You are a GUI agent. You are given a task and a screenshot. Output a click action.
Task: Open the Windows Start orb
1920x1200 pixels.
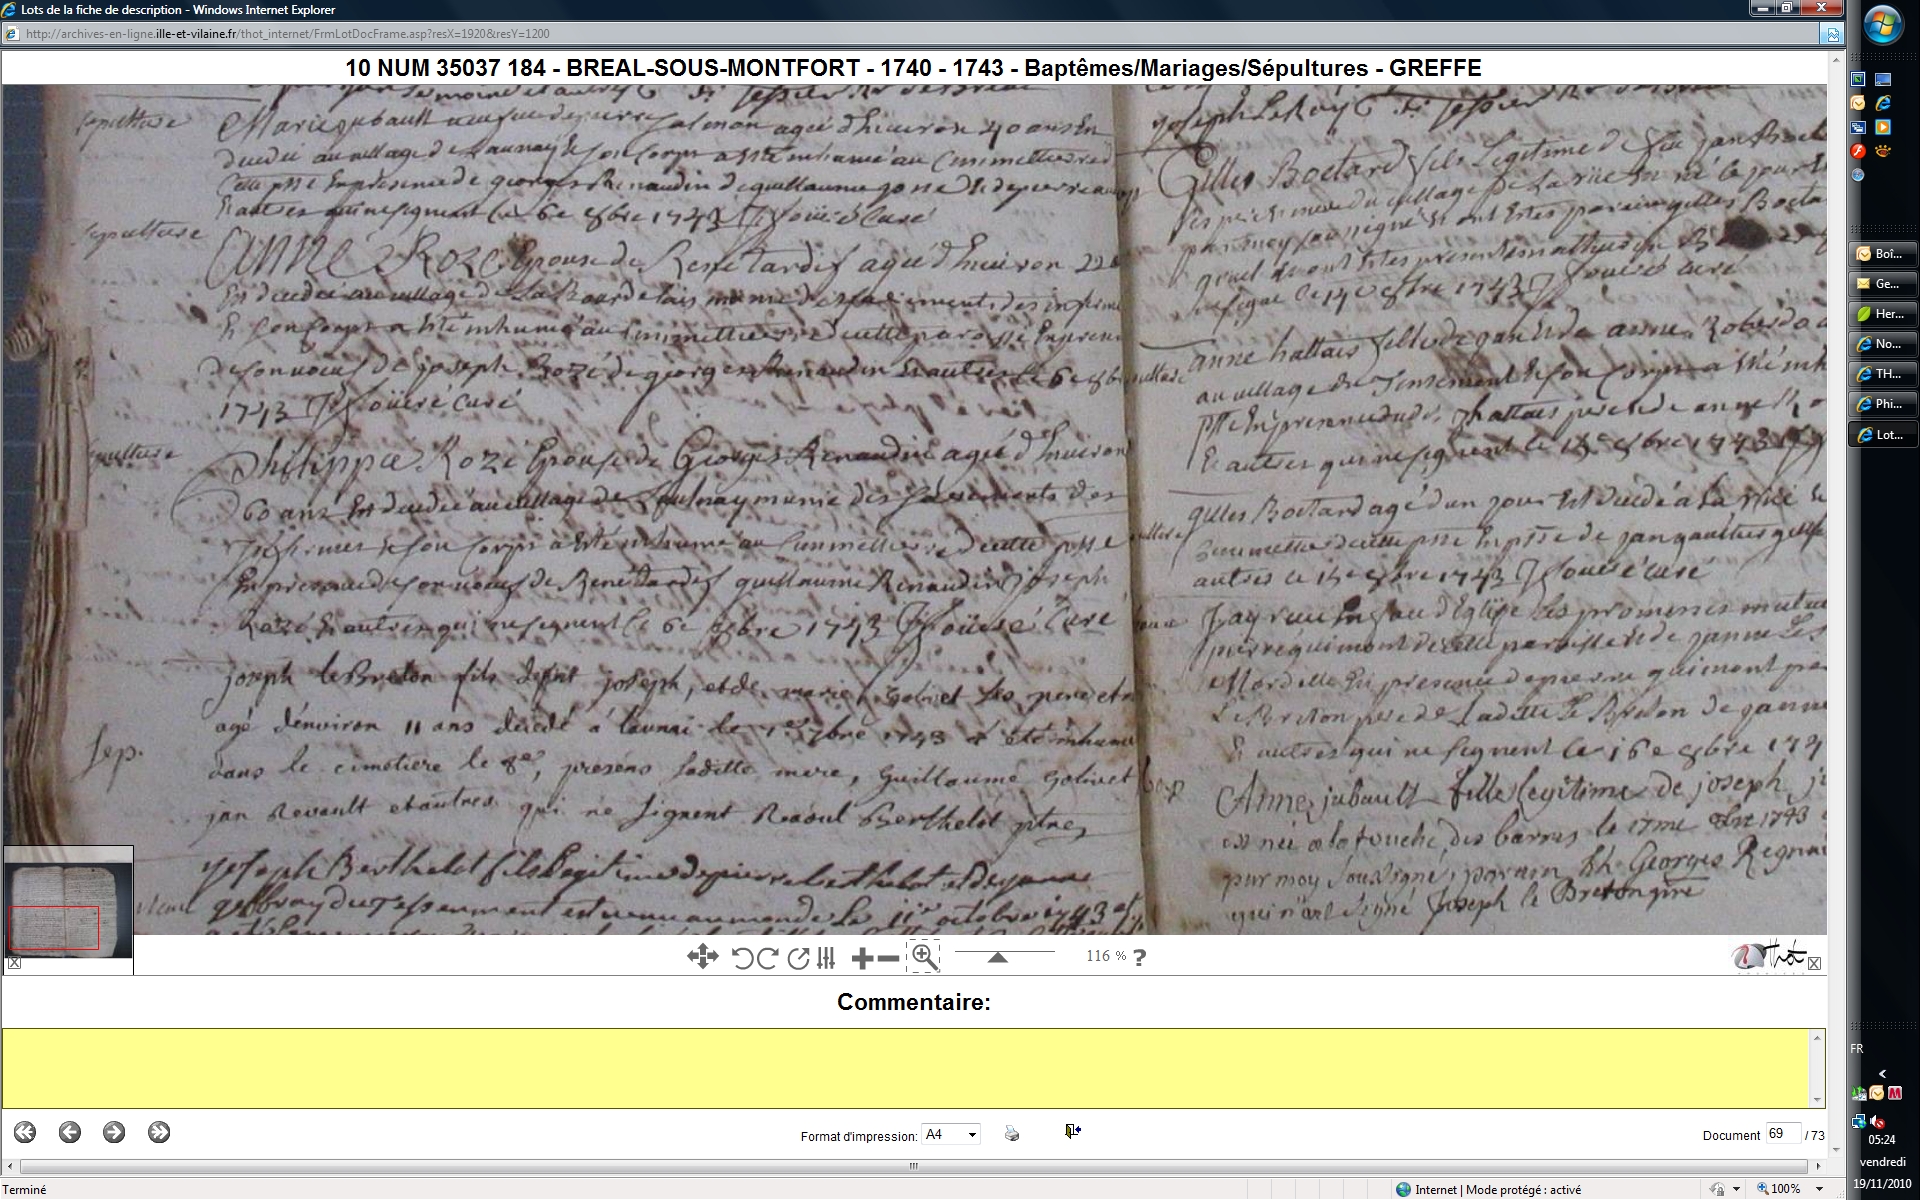[1883, 26]
